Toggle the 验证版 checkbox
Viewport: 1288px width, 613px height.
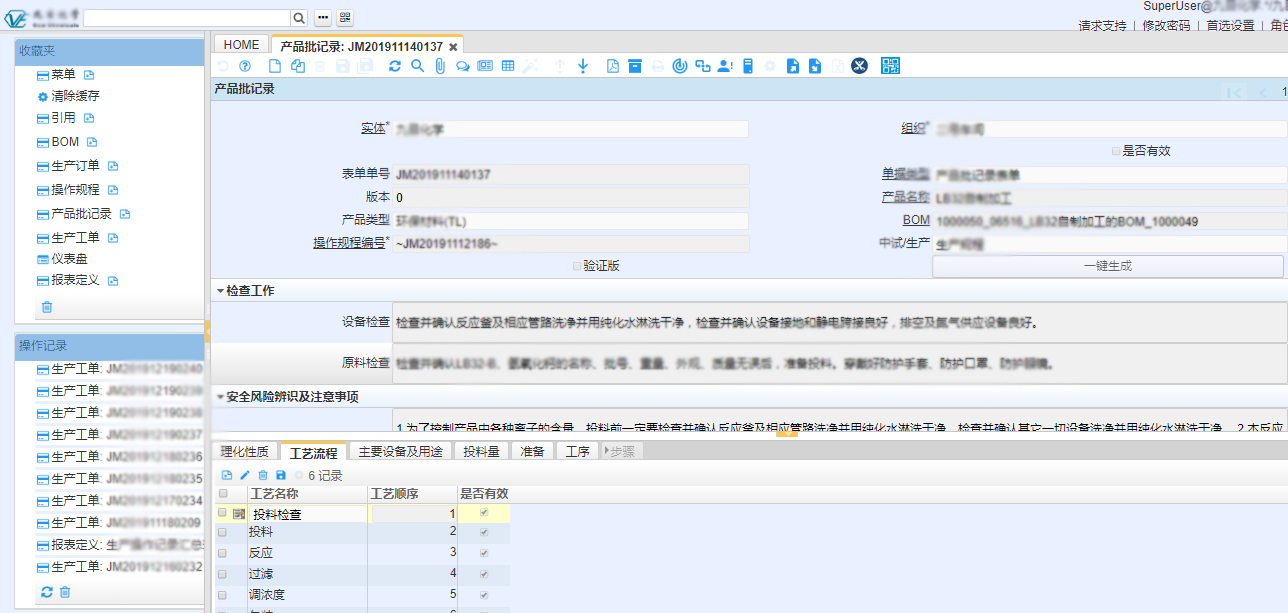[x=577, y=266]
